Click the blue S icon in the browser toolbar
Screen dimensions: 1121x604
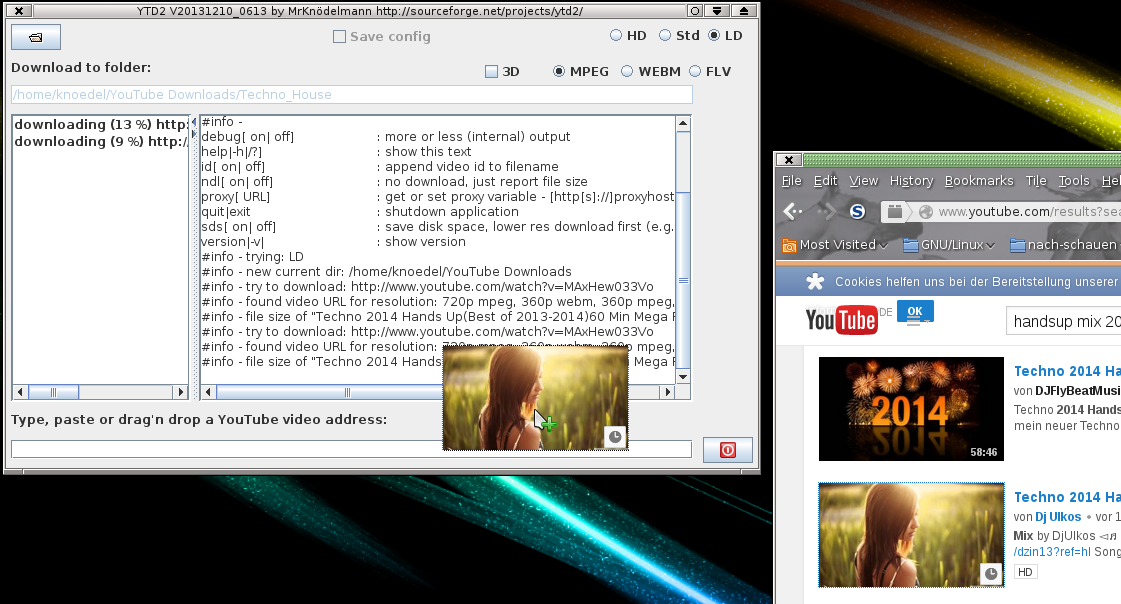pos(855,211)
